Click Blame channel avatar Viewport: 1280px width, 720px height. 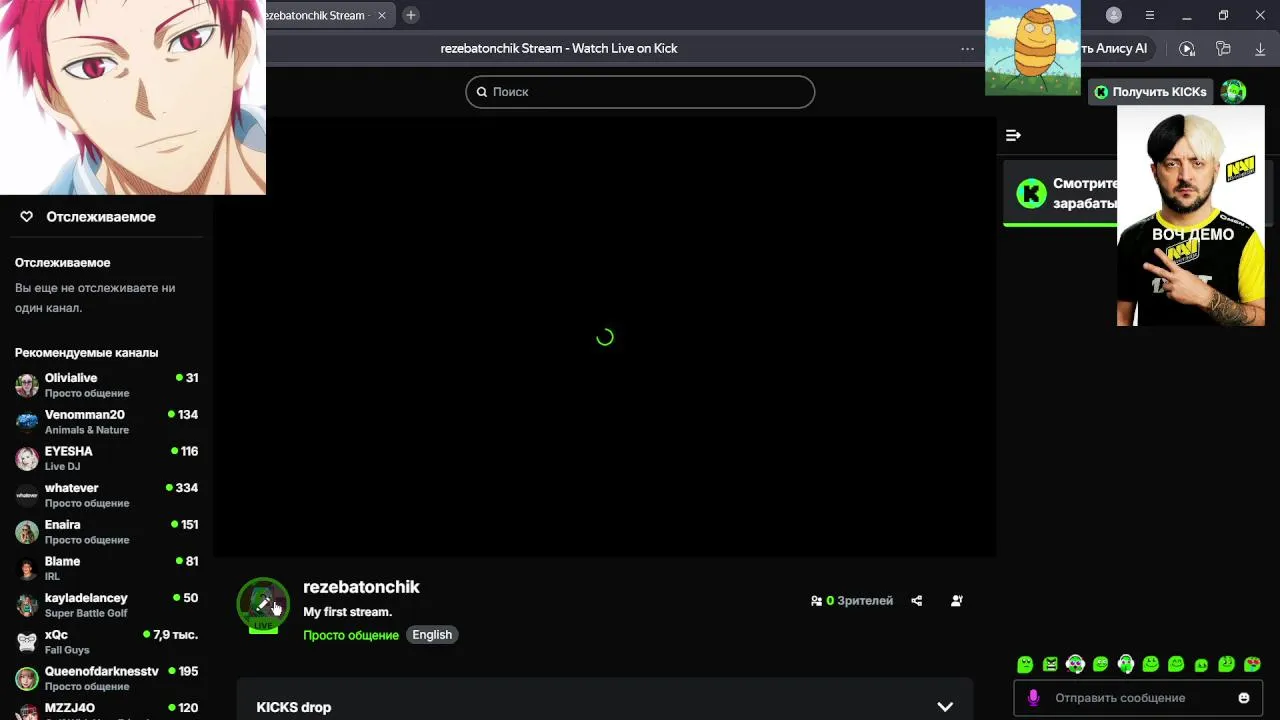coord(27,568)
